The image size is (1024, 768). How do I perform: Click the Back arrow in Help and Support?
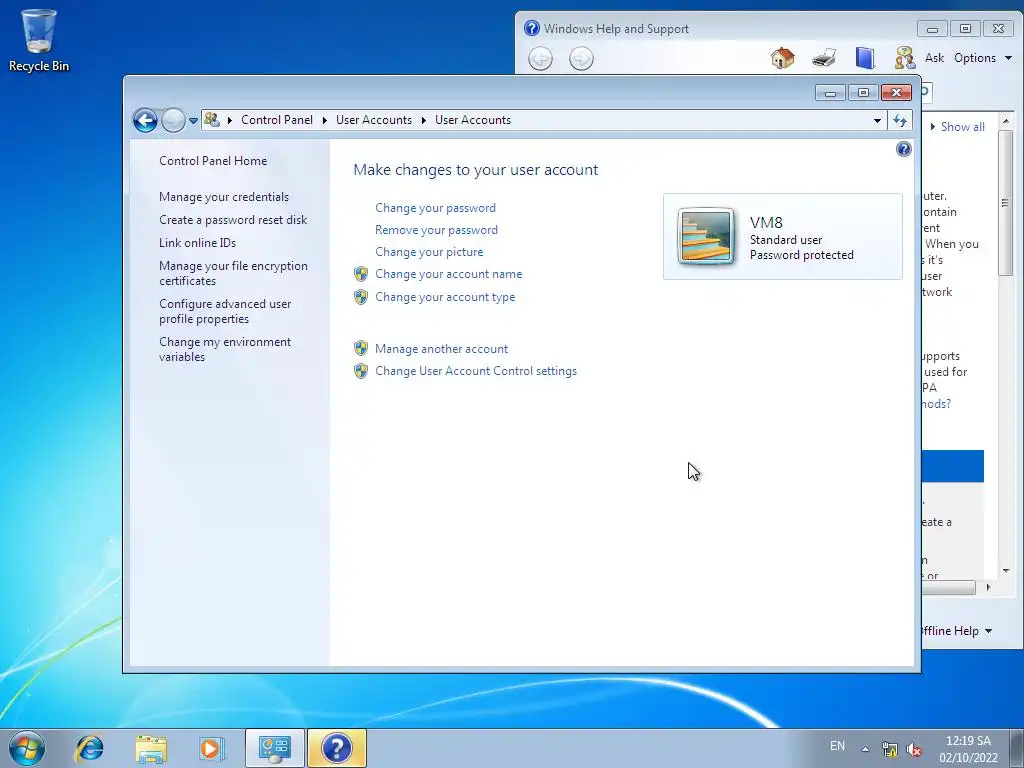[x=540, y=59]
